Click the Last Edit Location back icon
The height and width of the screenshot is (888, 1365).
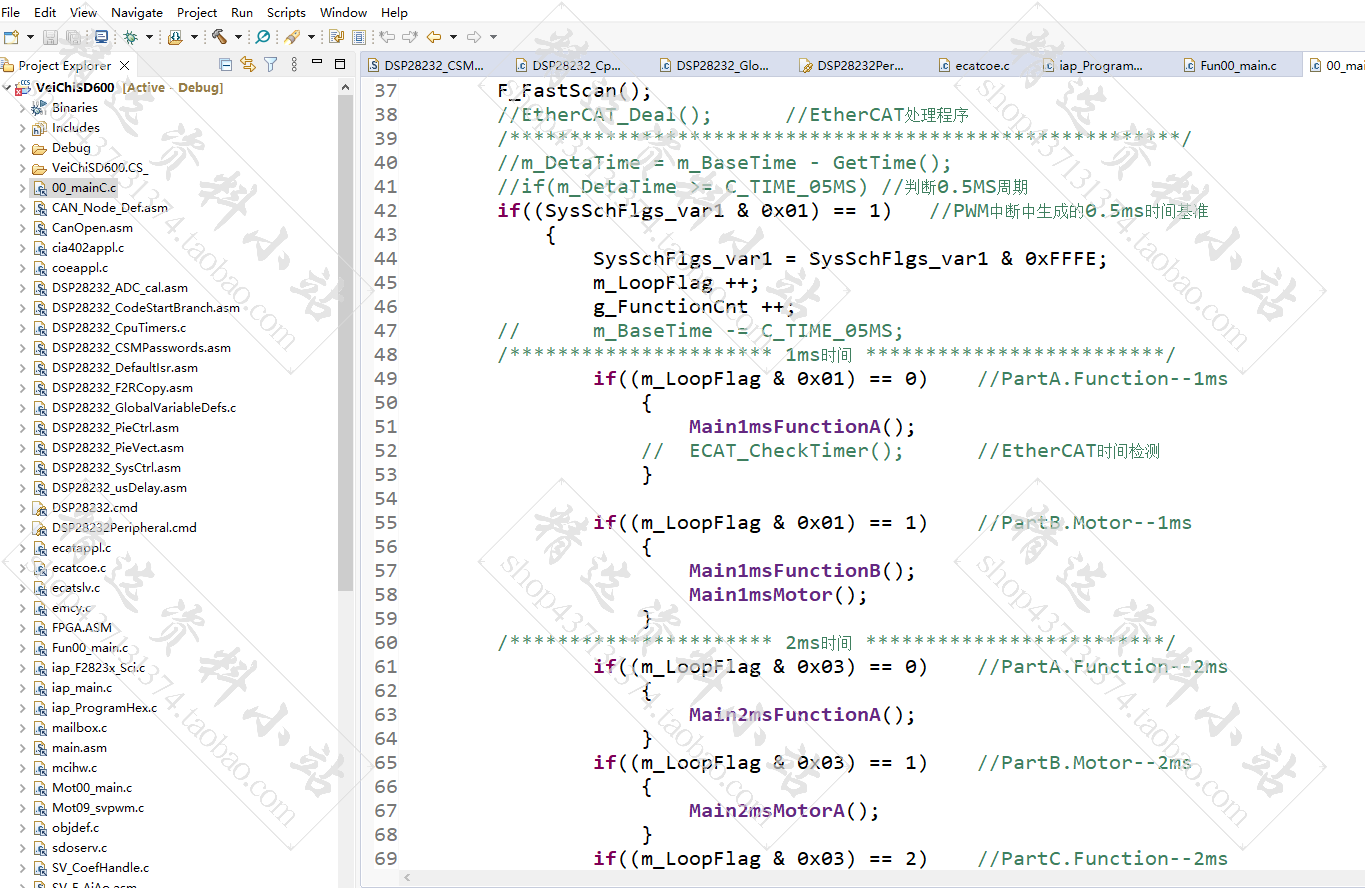[387, 37]
